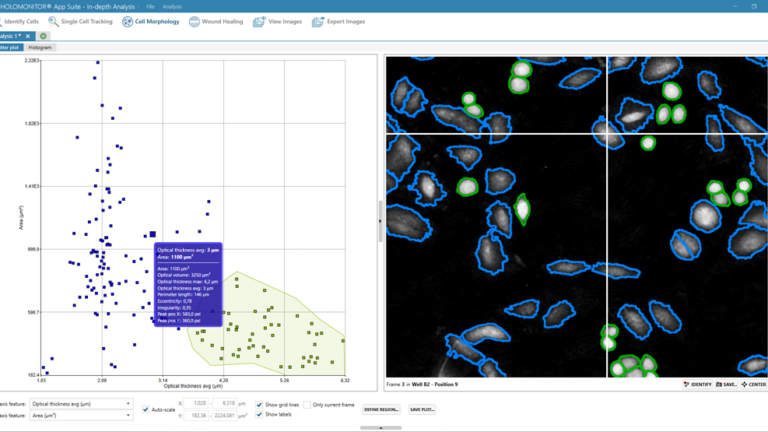Open the Analysis menu
Viewport: 768px width, 432px height.
pos(172,7)
